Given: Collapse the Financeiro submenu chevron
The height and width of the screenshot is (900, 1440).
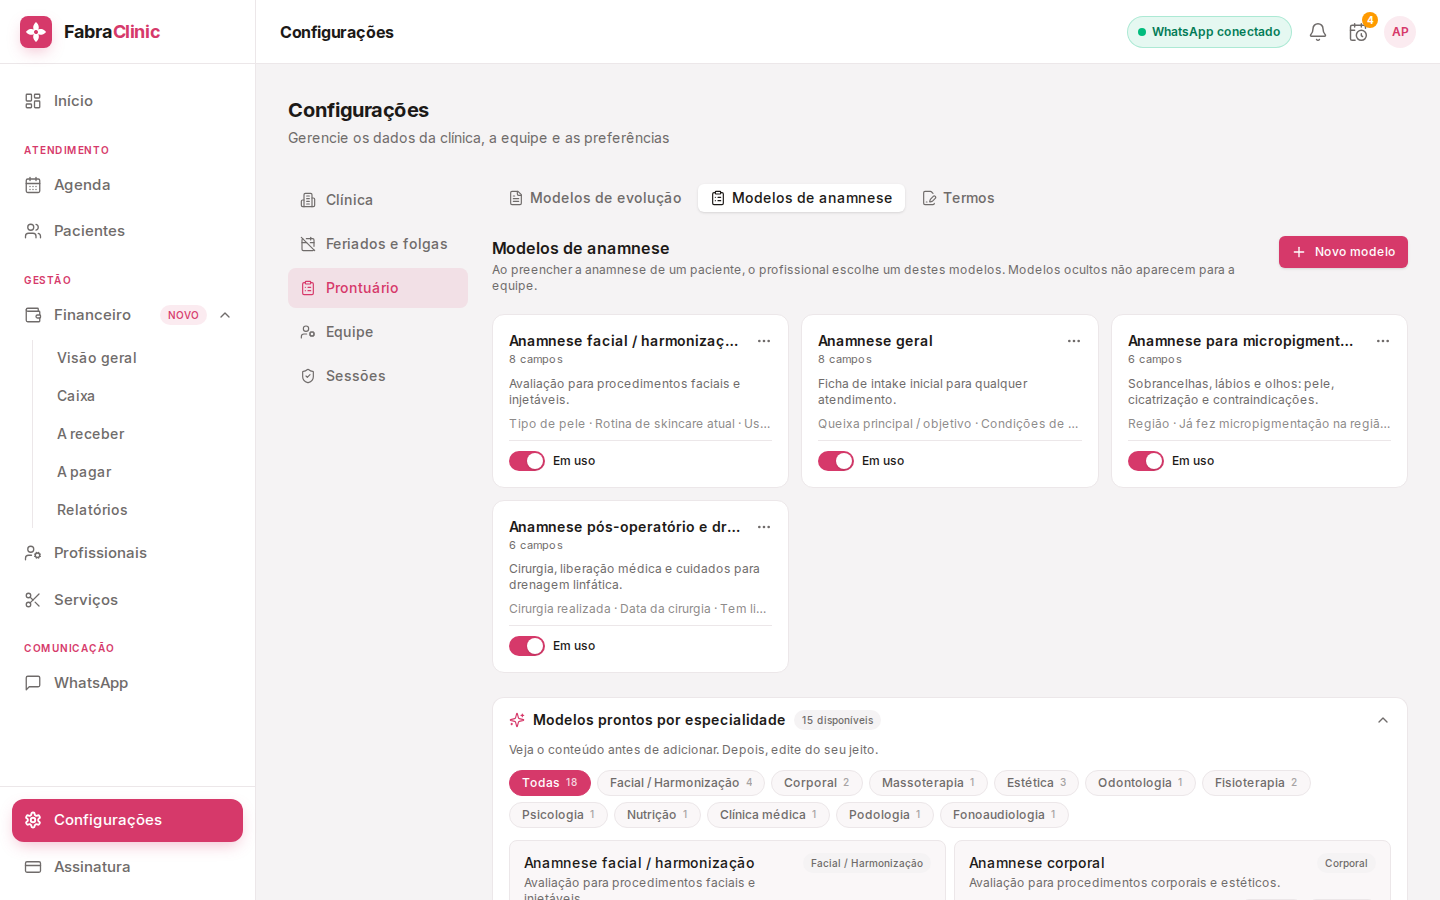Looking at the screenshot, I should click(225, 315).
